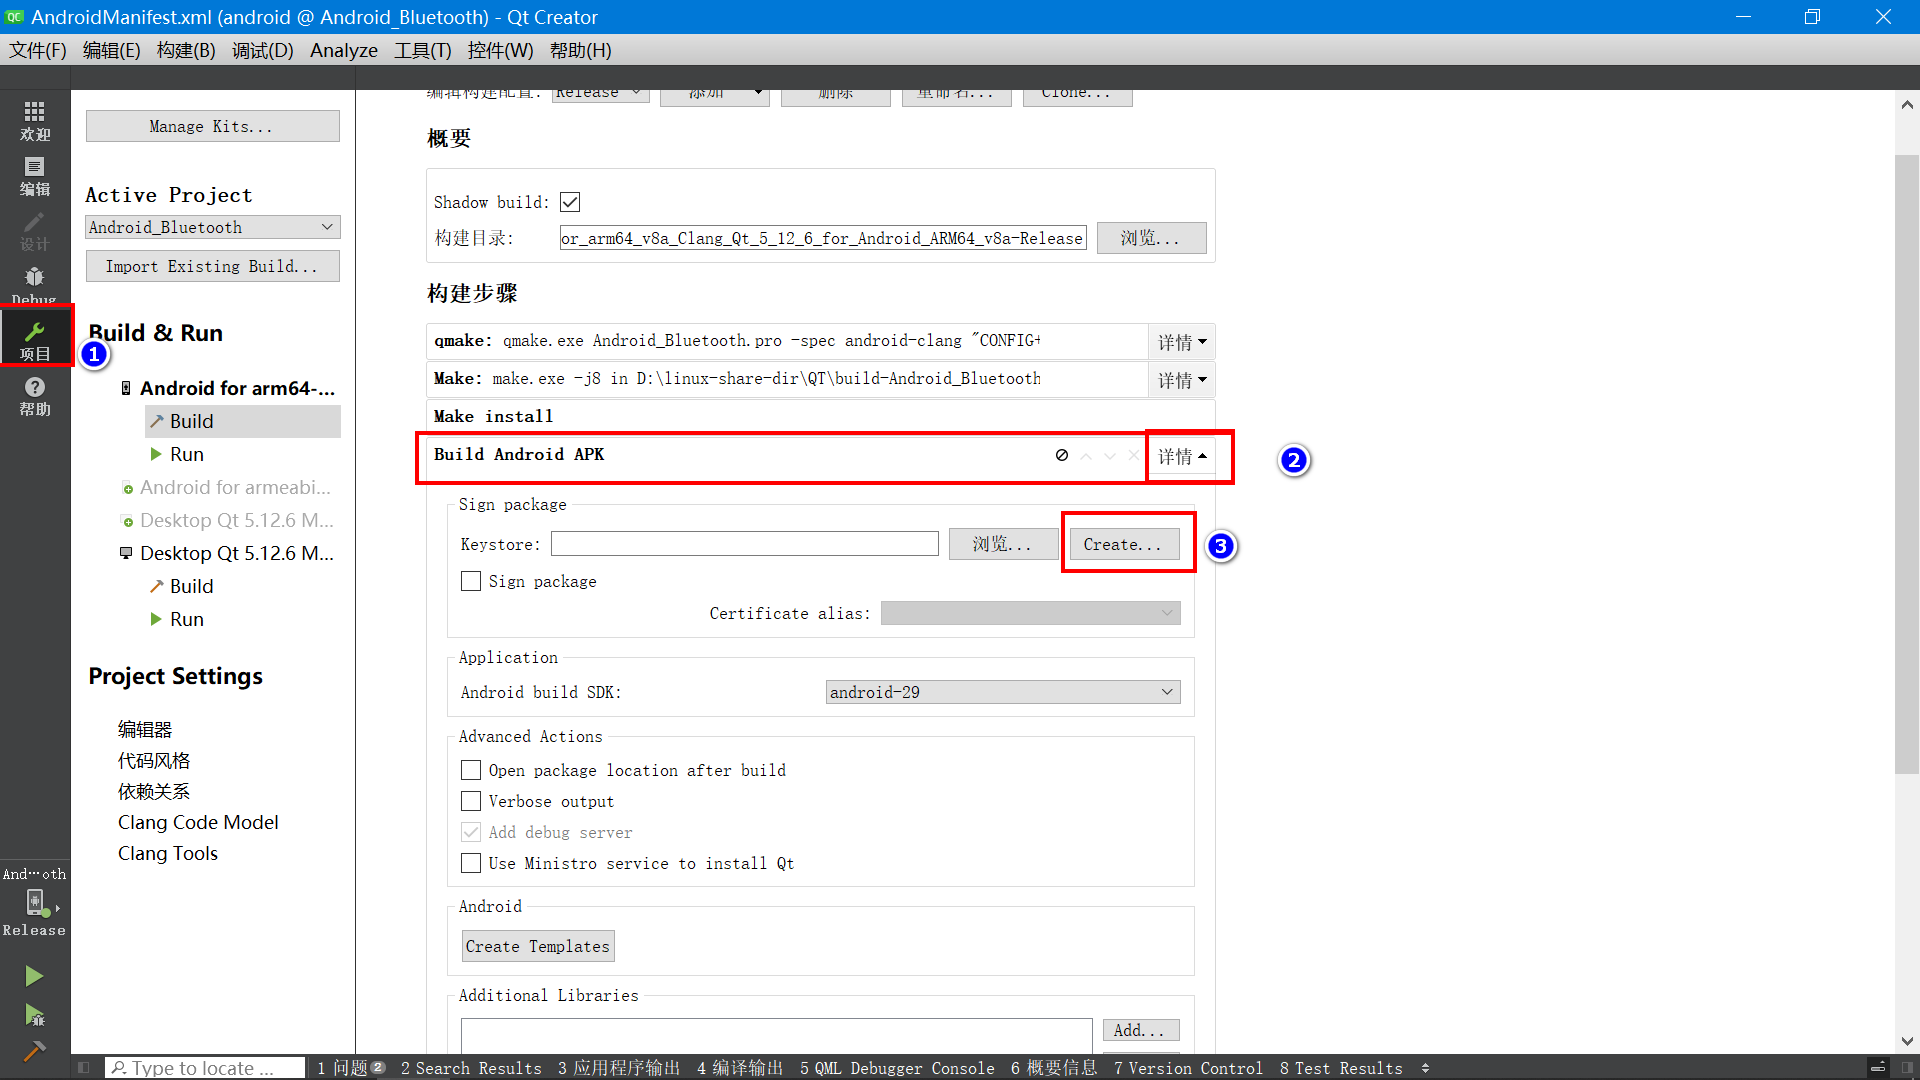Open Android build SDK combo box

(1002, 692)
